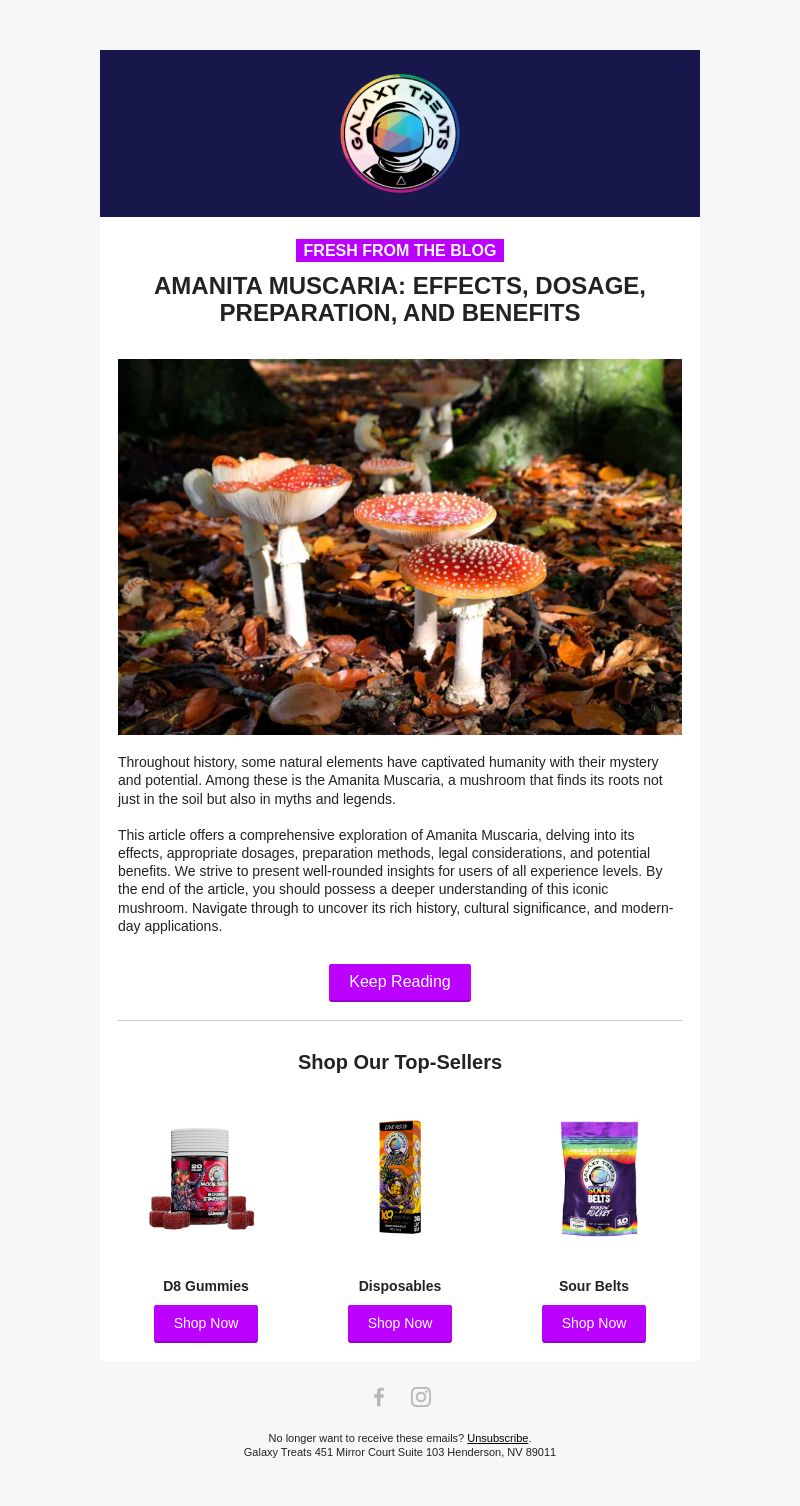Viewport: 800px width, 1506px height.
Task: Open the Instagram icon in footer
Action: tap(421, 1397)
